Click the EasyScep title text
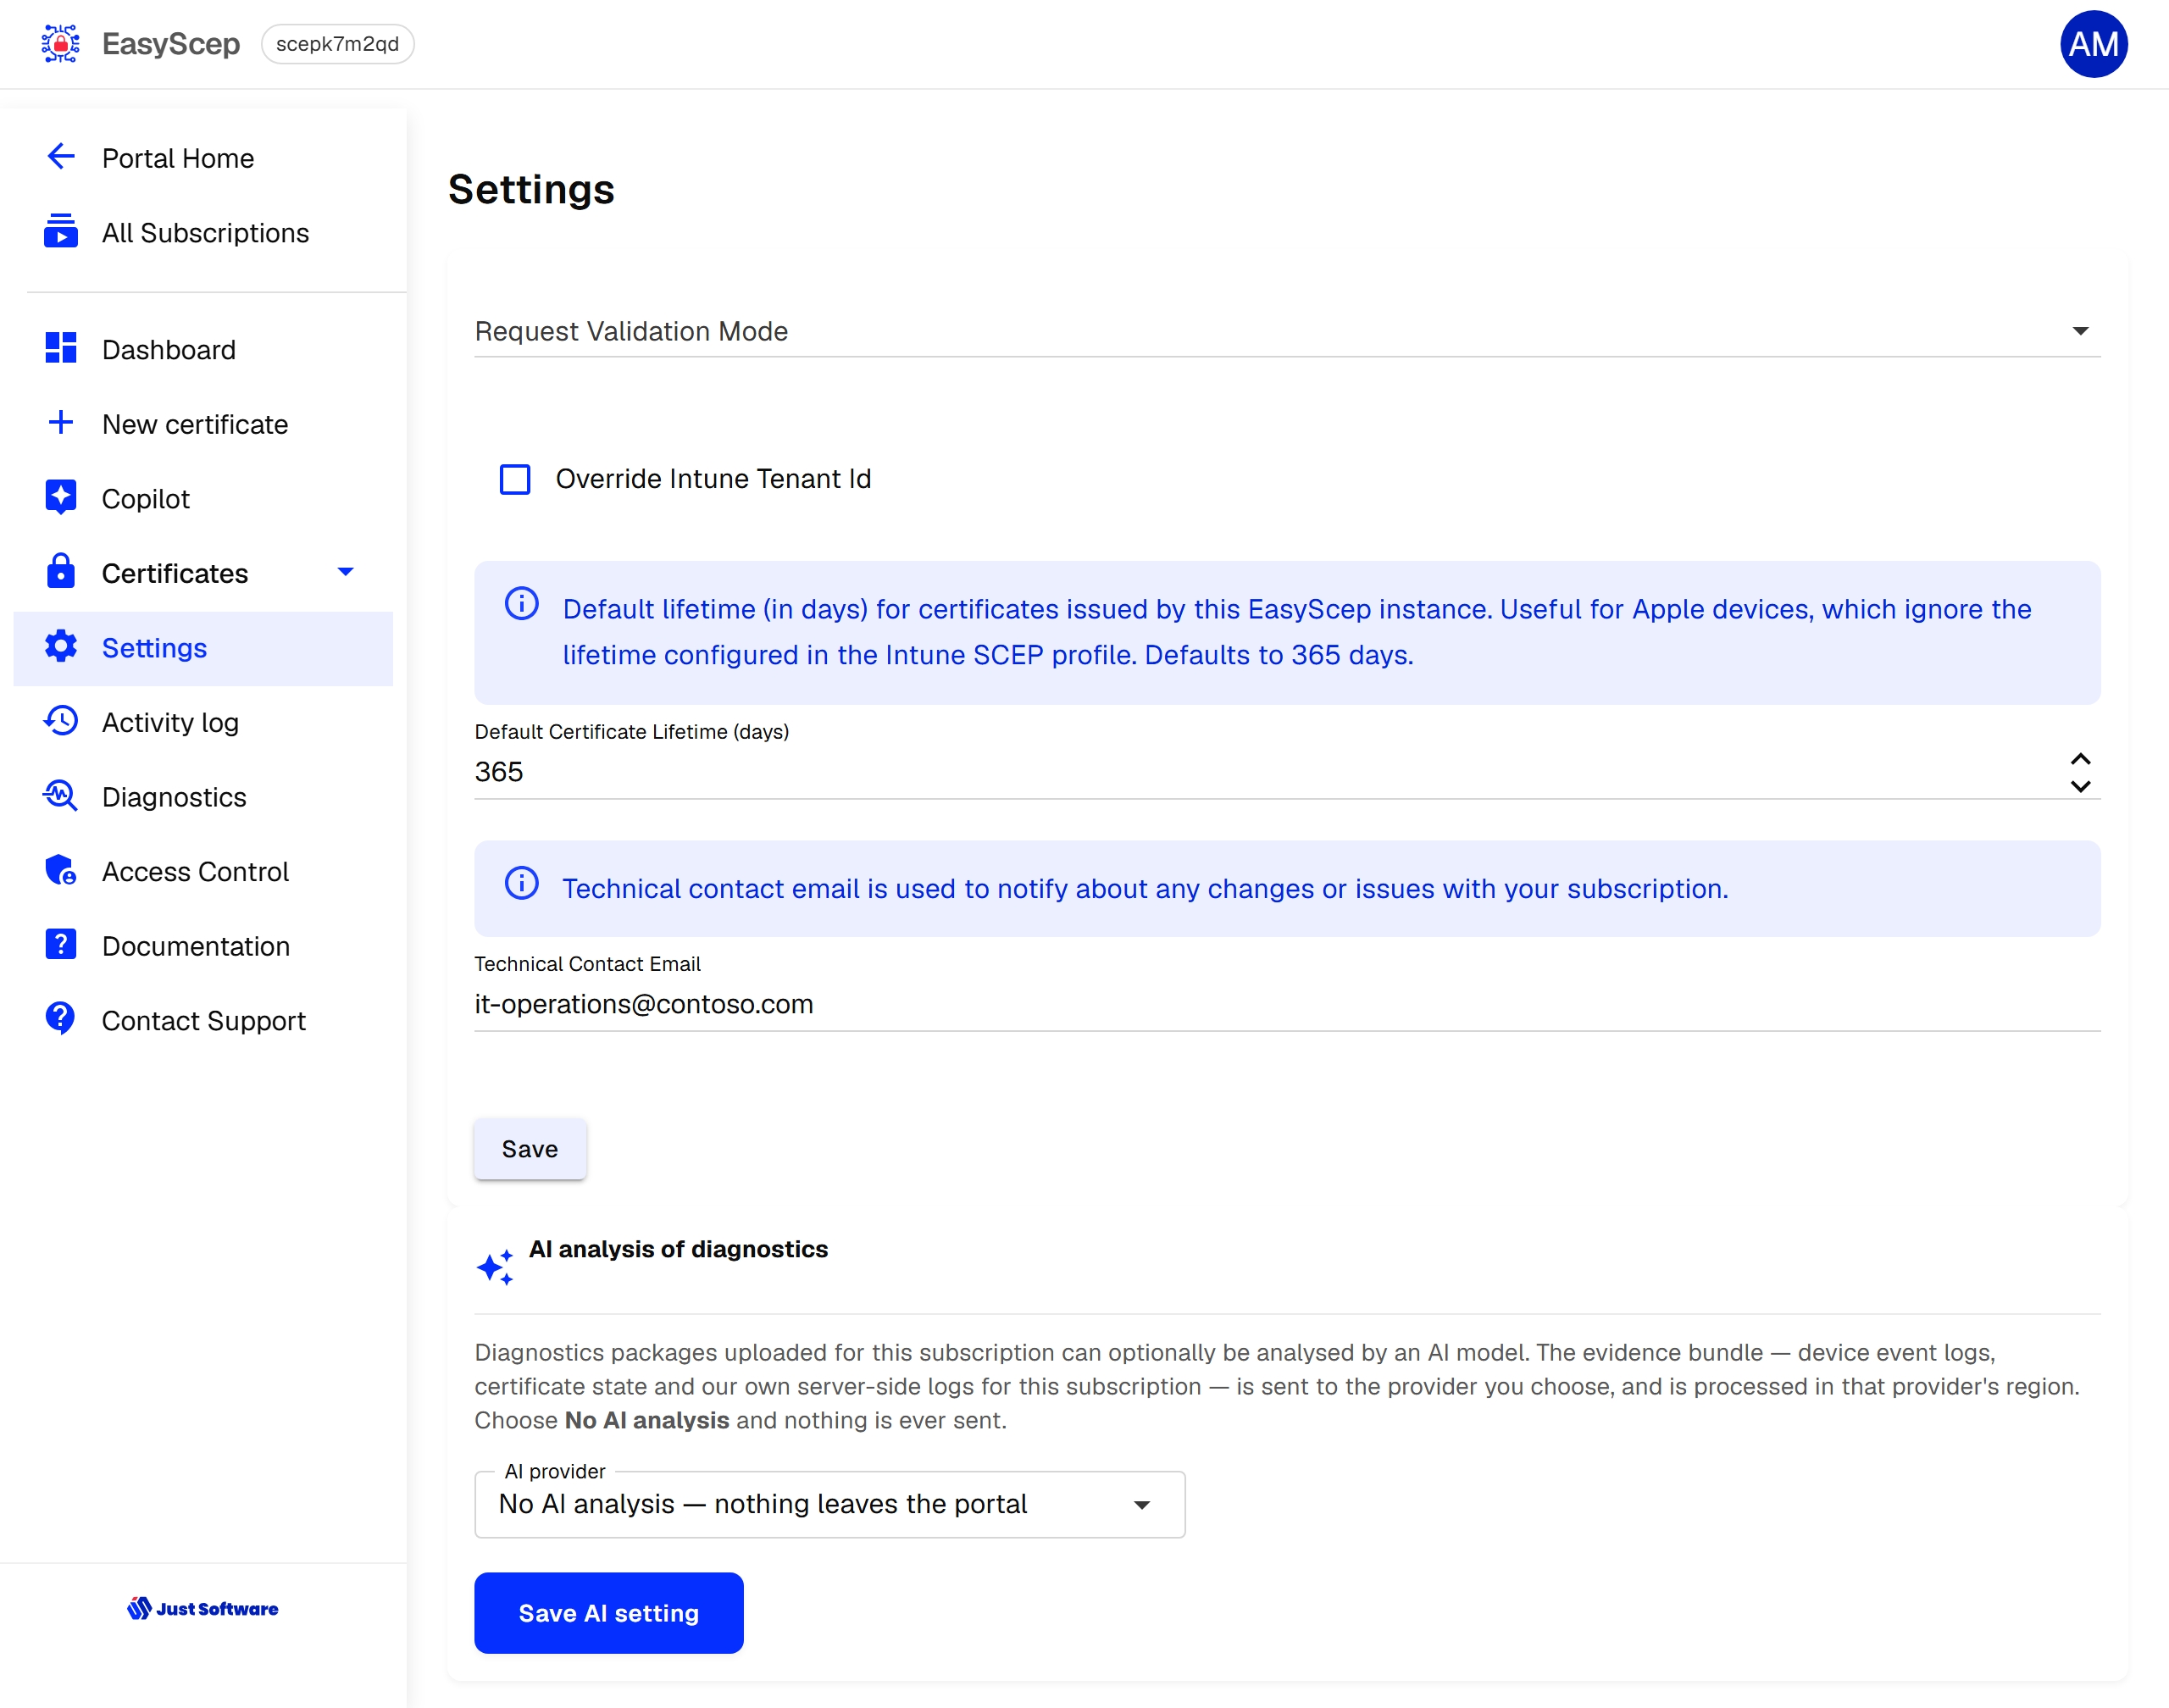Image resolution: width=2169 pixels, height=1708 pixels. [171, 44]
